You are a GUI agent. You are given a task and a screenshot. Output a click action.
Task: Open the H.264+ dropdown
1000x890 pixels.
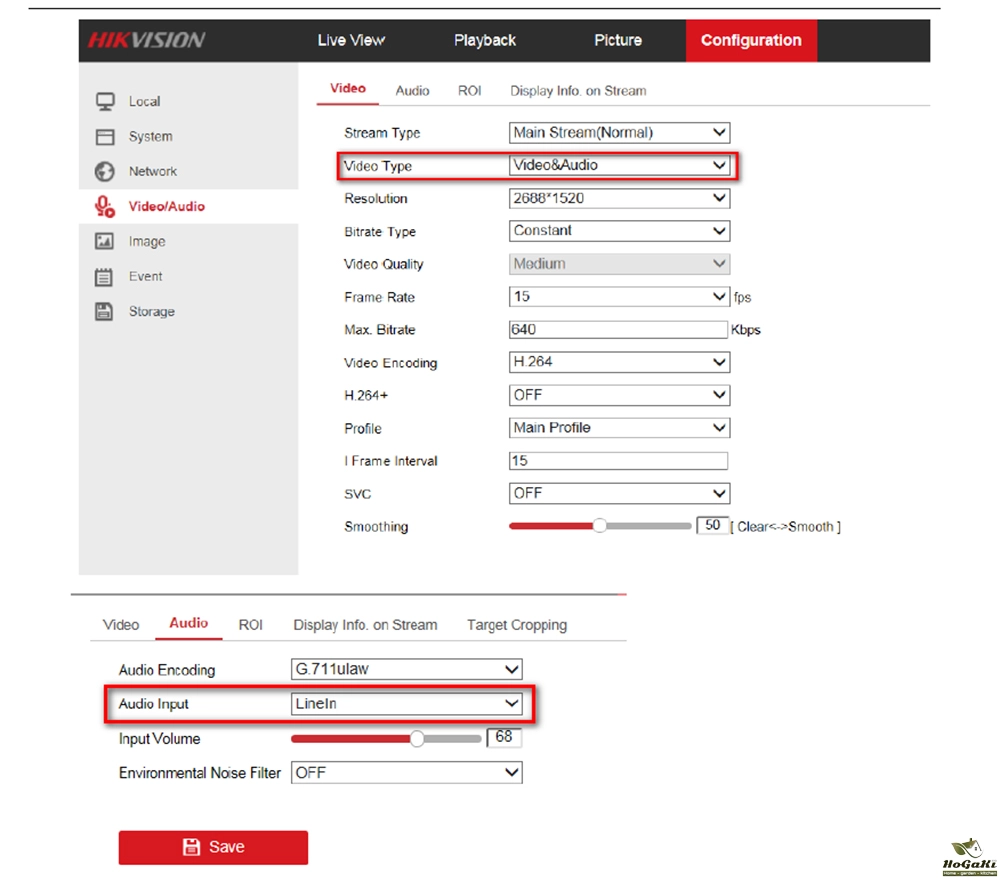tap(619, 395)
